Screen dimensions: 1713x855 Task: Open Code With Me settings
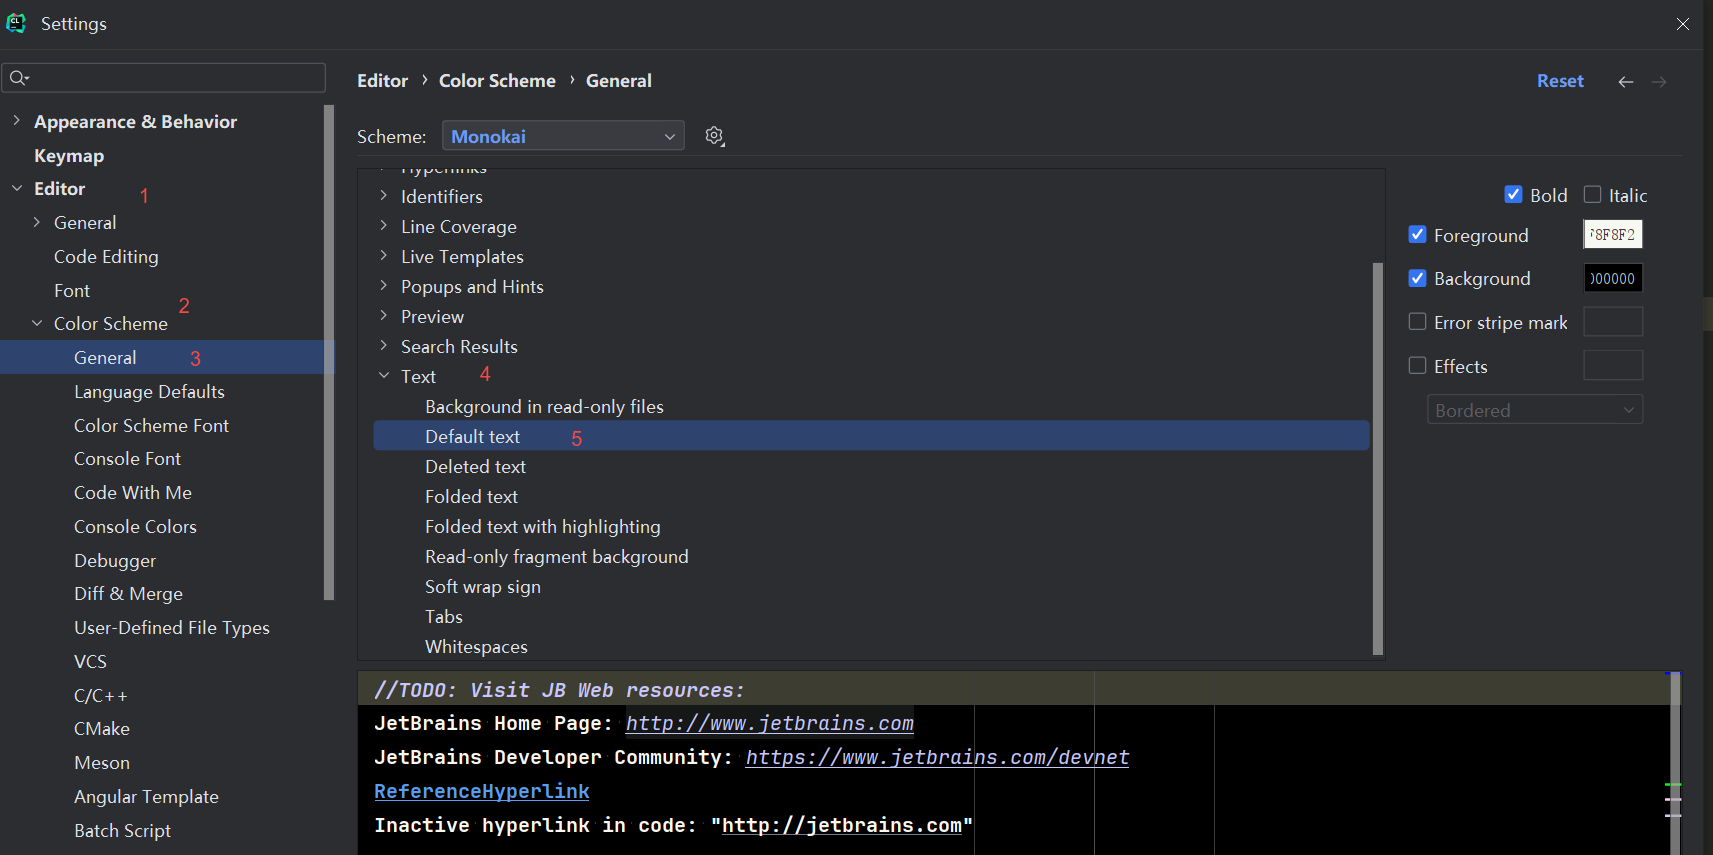coord(133,492)
